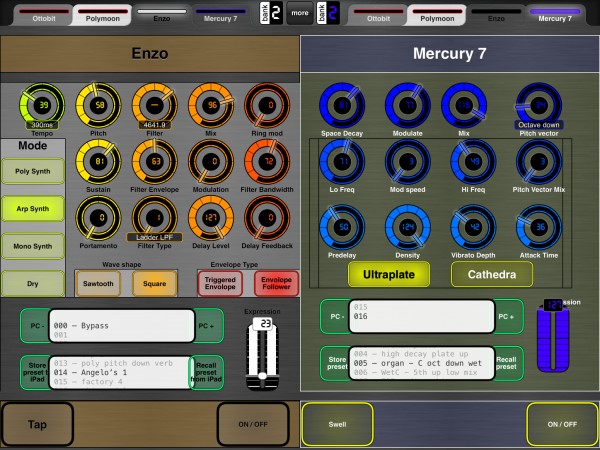The height and width of the screenshot is (450, 600).
Task: Toggle the Enzo ON / OFF footswitch
Action: pos(253,424)
